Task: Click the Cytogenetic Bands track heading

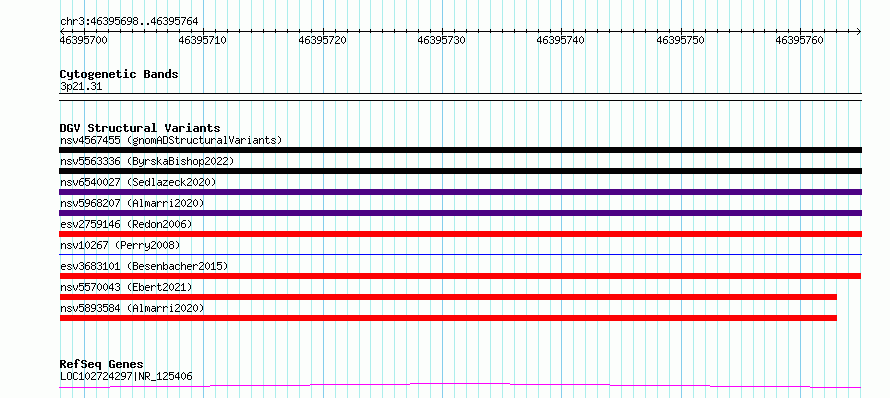Action: [119, 74]
